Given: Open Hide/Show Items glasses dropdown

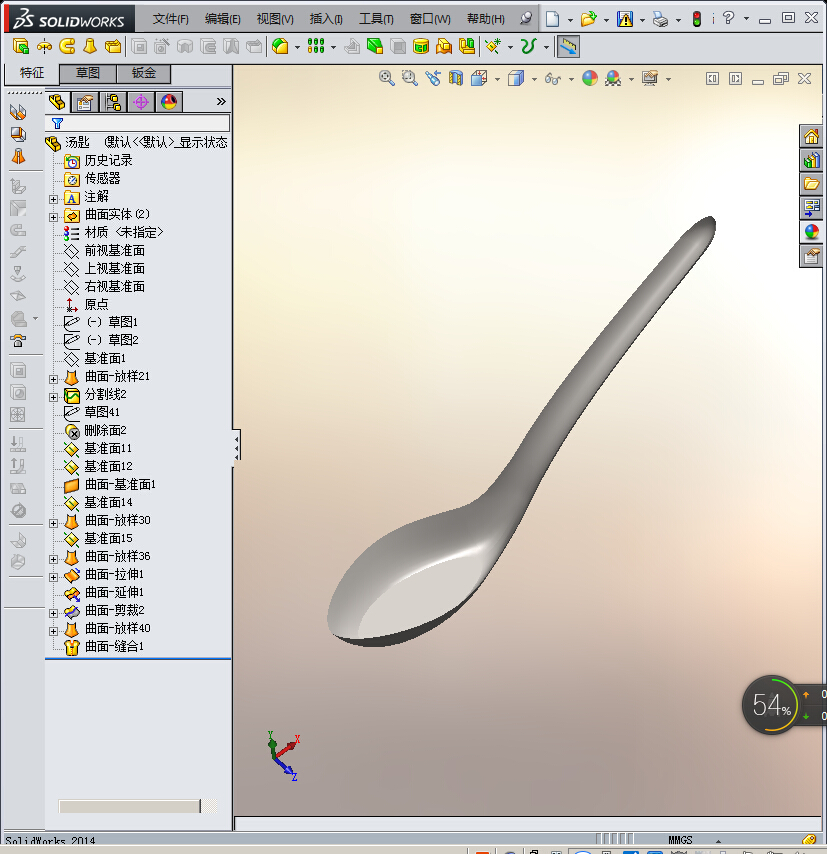Looking at the screenshot, I should pos(571,80).
